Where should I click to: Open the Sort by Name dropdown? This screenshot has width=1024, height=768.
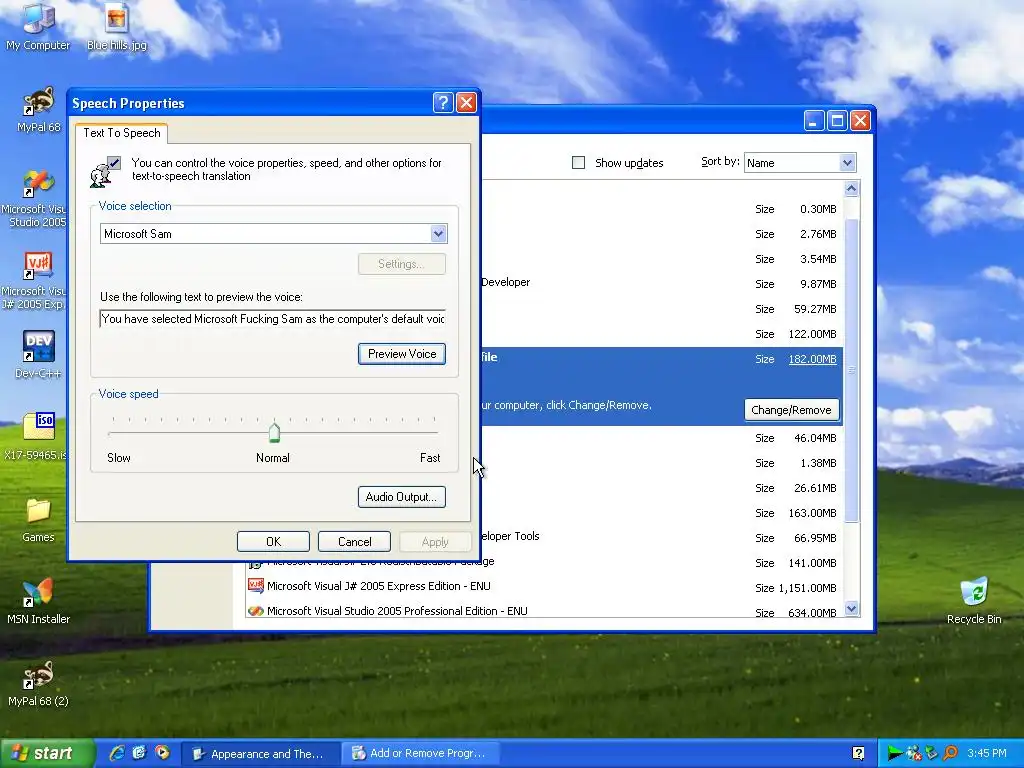(x=847, y=163)
